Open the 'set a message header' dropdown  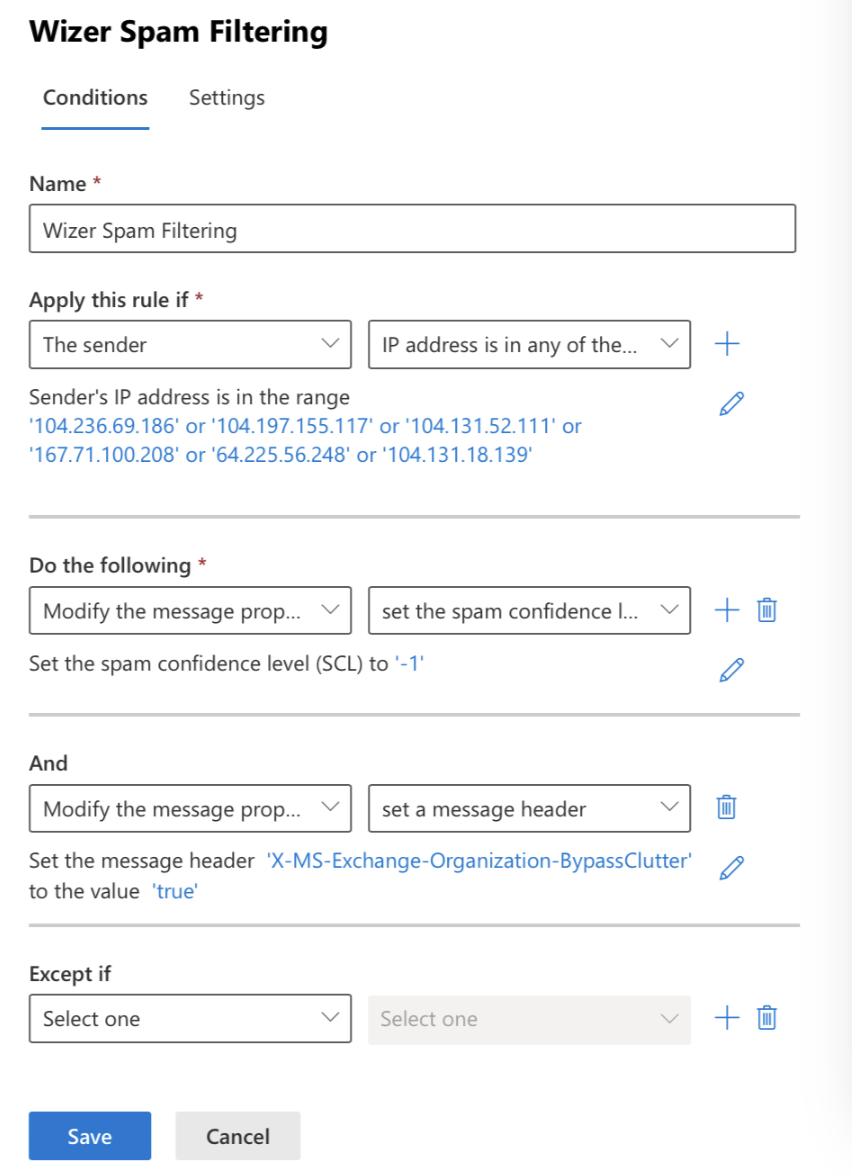click(x=529, y=808)
